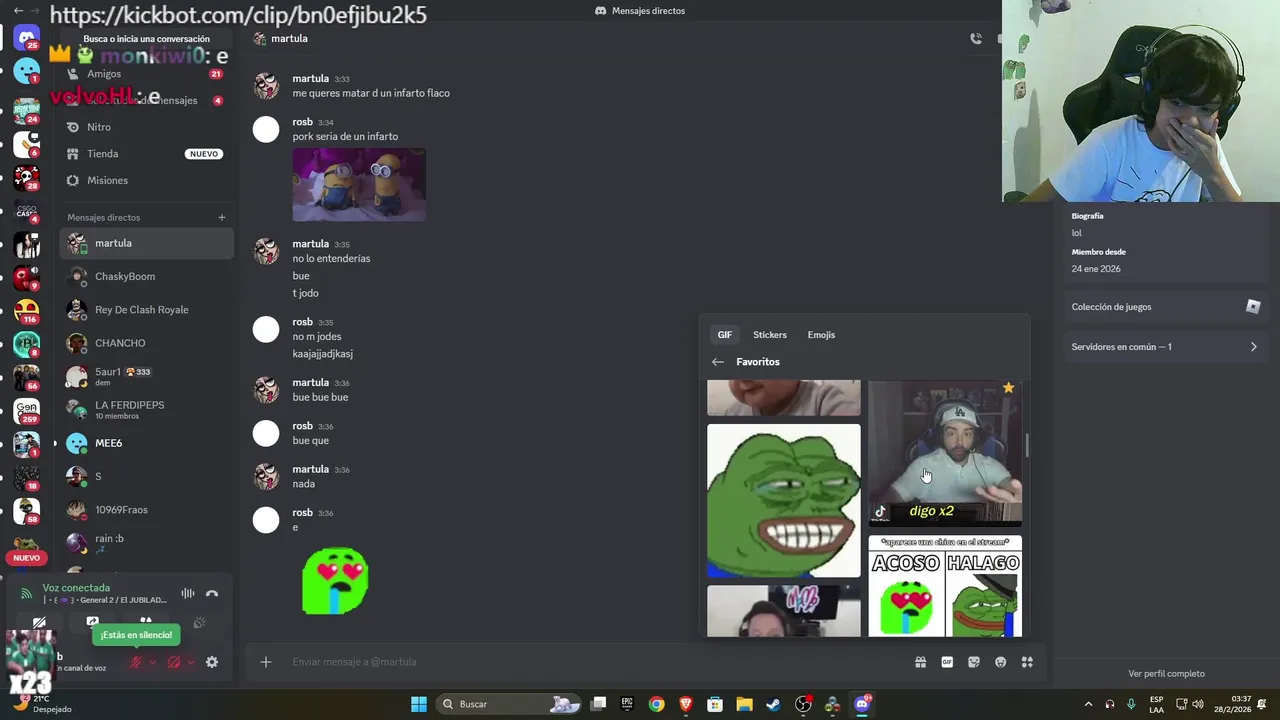Image resolution: width=1280 pixels, height=720 pixels.
Task: Open rain :b direct message
Action: coord(146,543)
